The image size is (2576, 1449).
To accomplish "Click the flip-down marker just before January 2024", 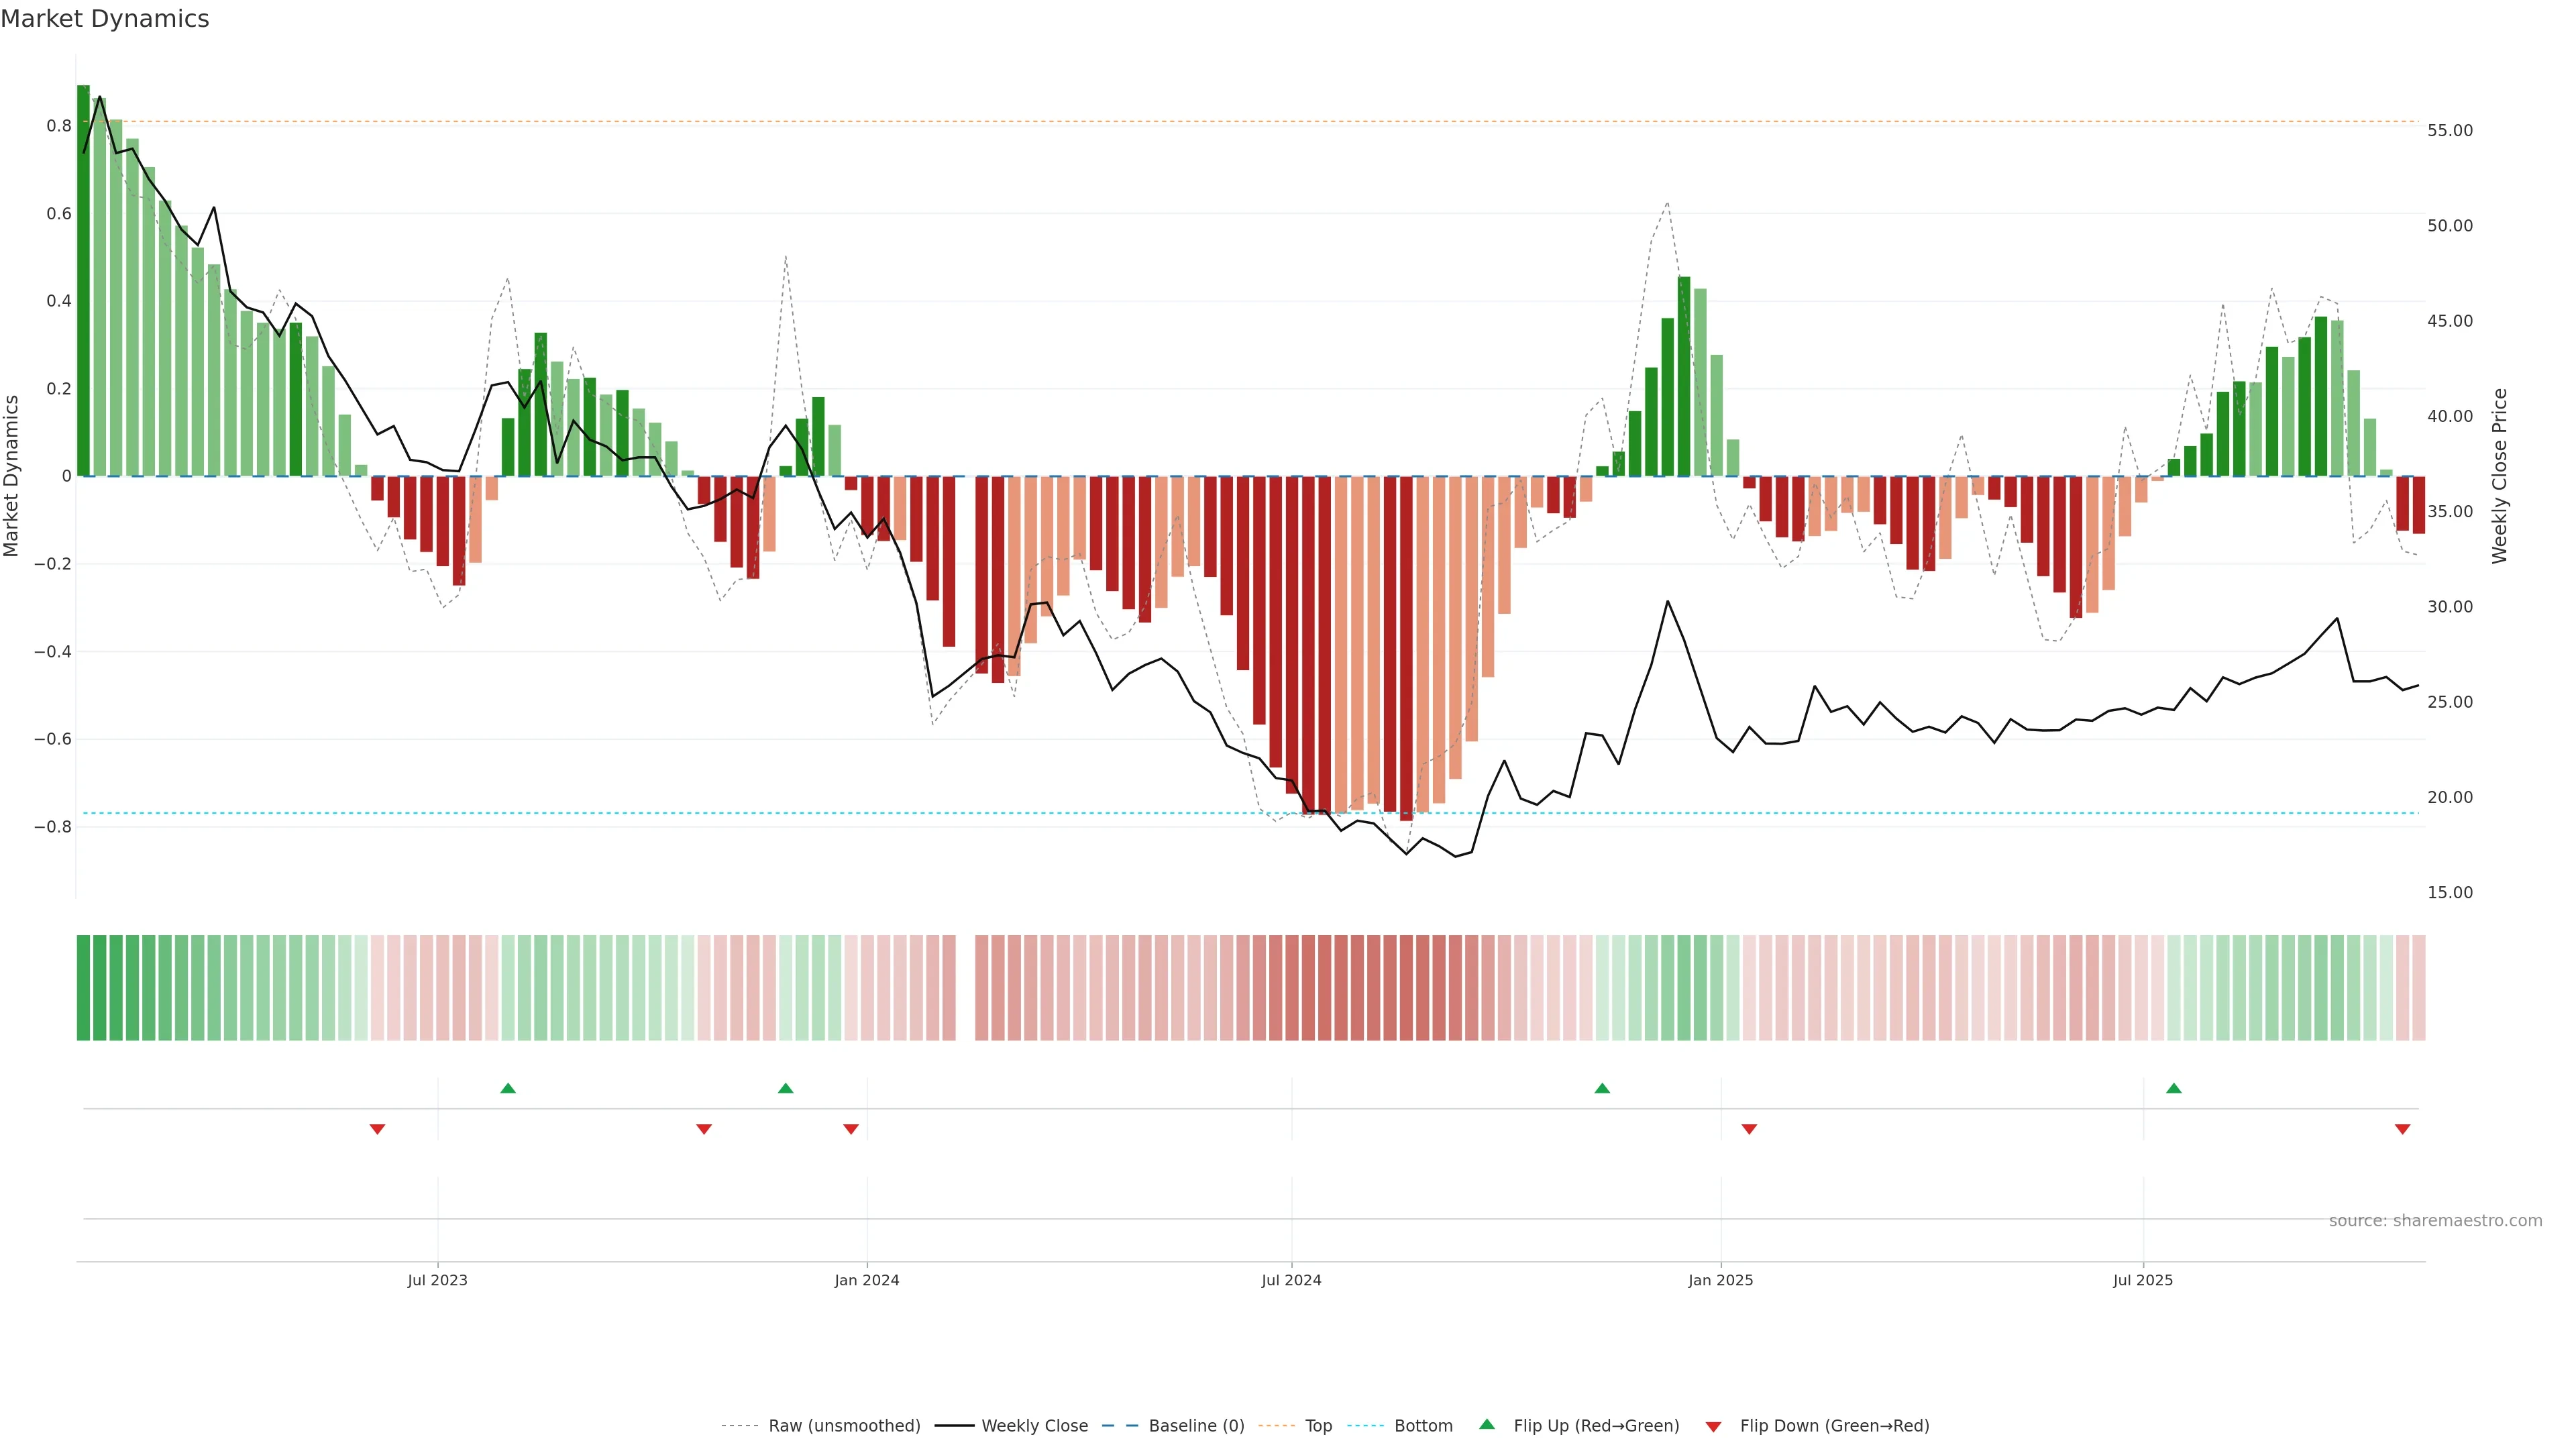I will coord(851,1129).
